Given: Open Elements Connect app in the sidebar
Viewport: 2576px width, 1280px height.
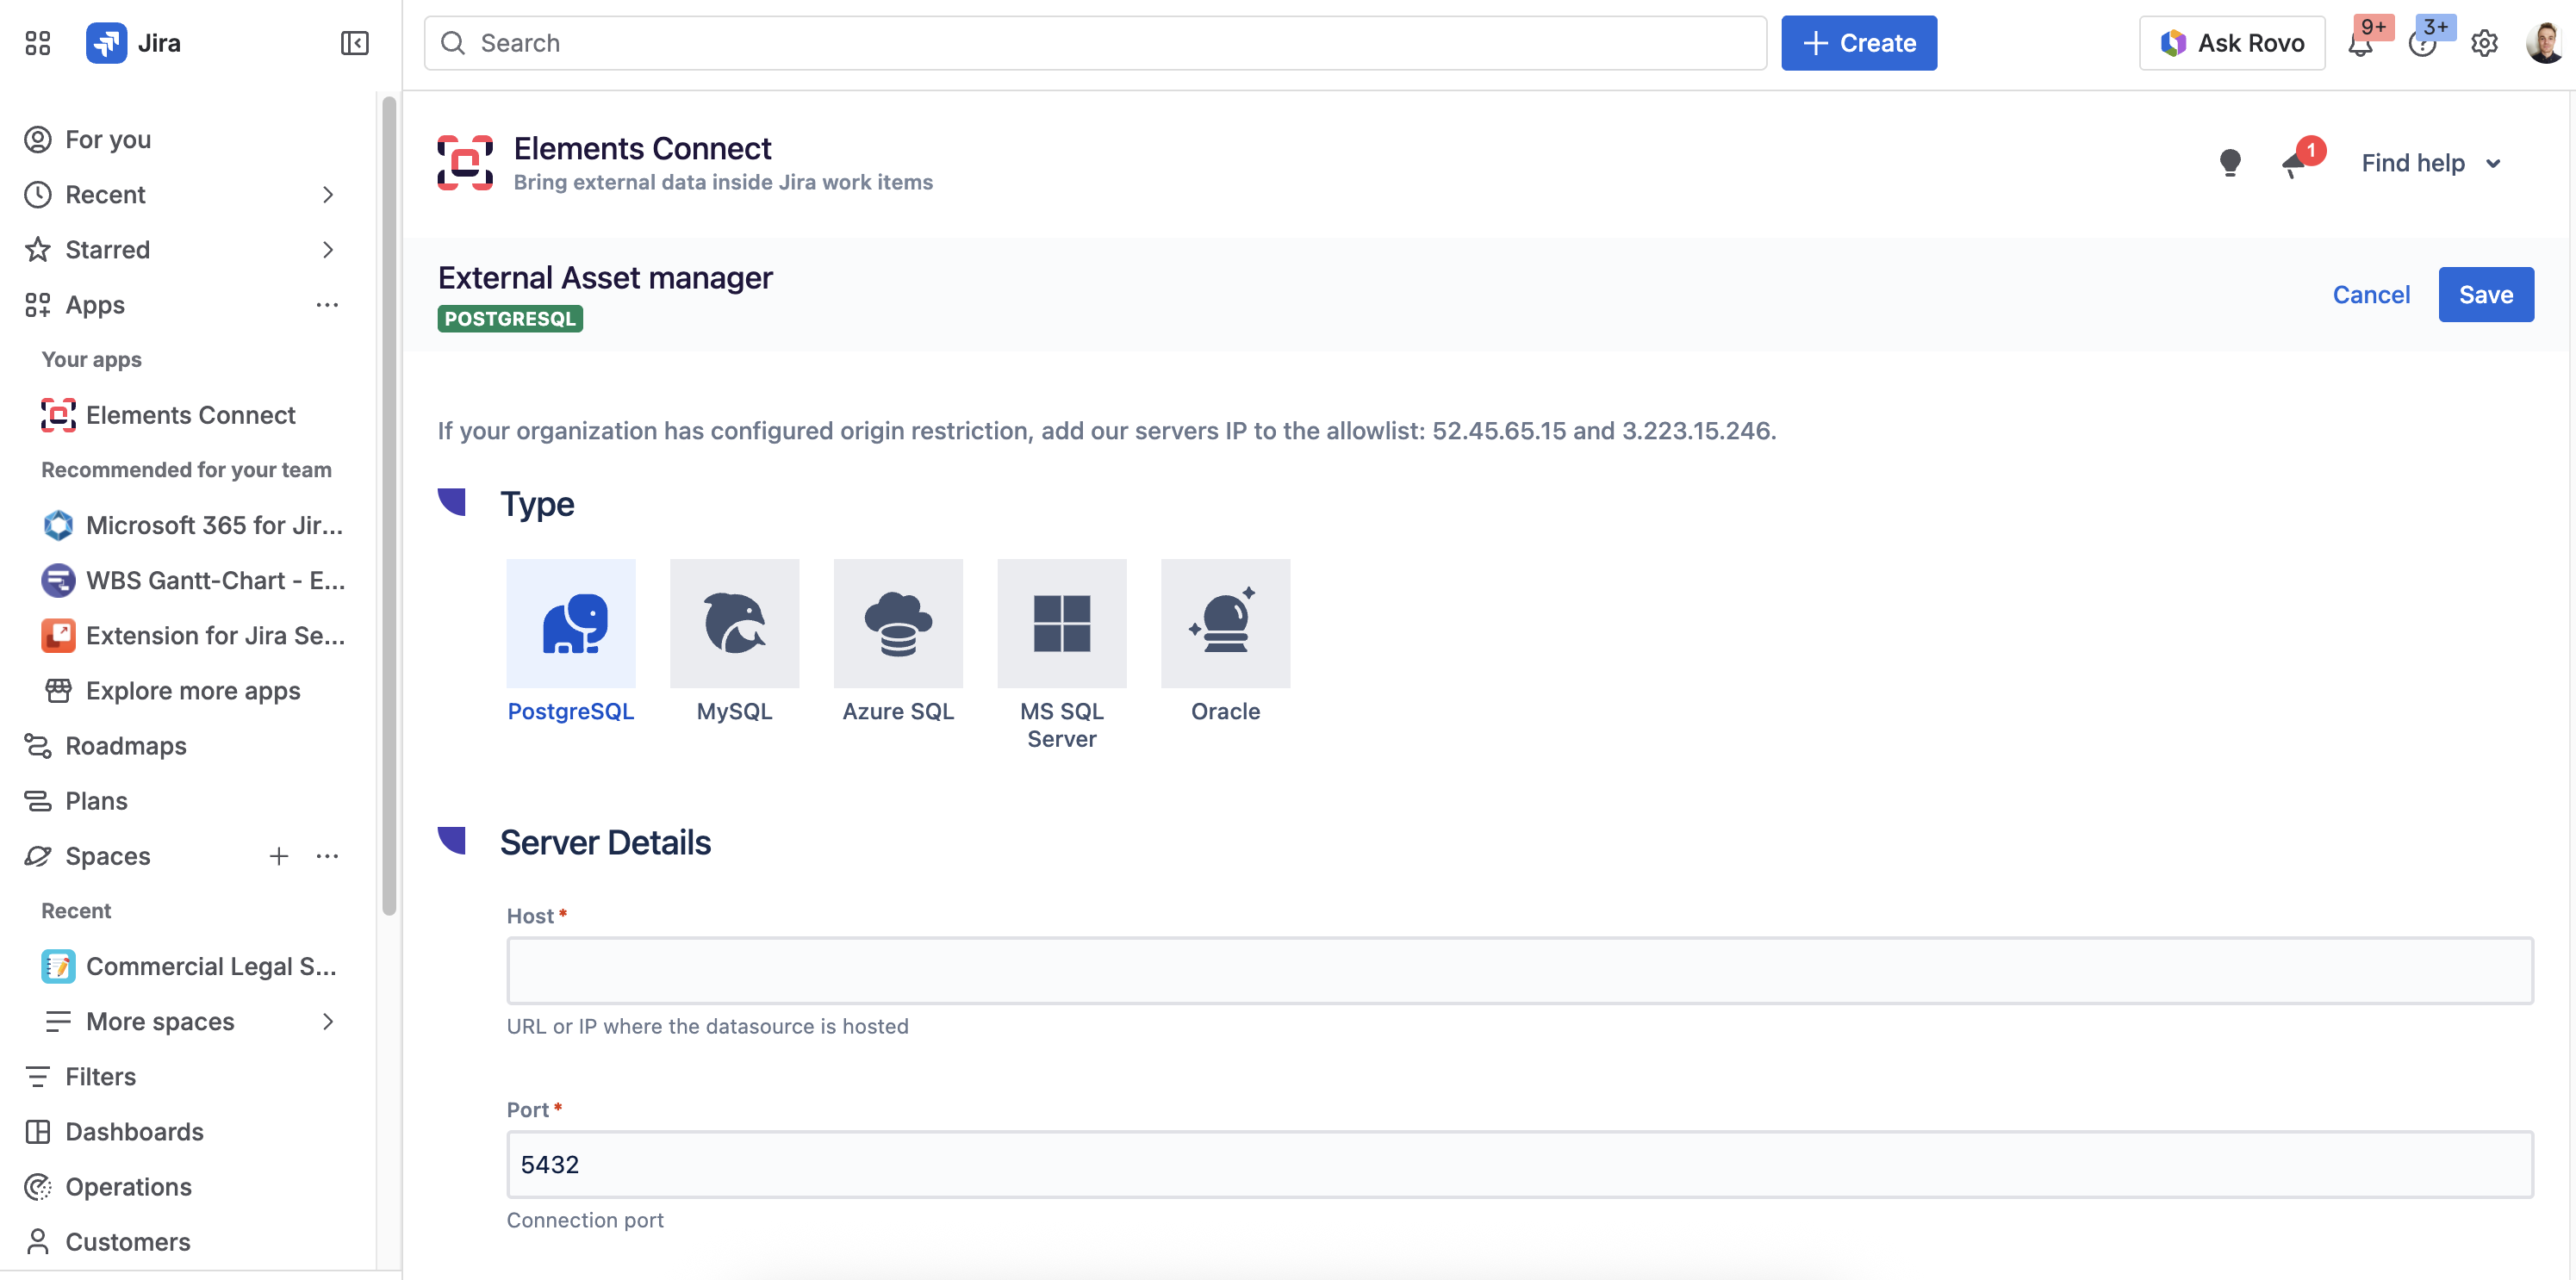Looking at the screenshot, I should pos(190,415).
